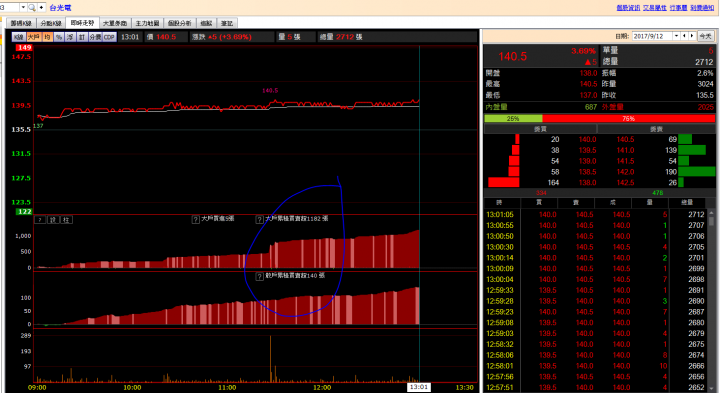This screenshot has width=720, height=393.
Task: Click the 140.5 high marker on price chart
Action: [270, 90]
